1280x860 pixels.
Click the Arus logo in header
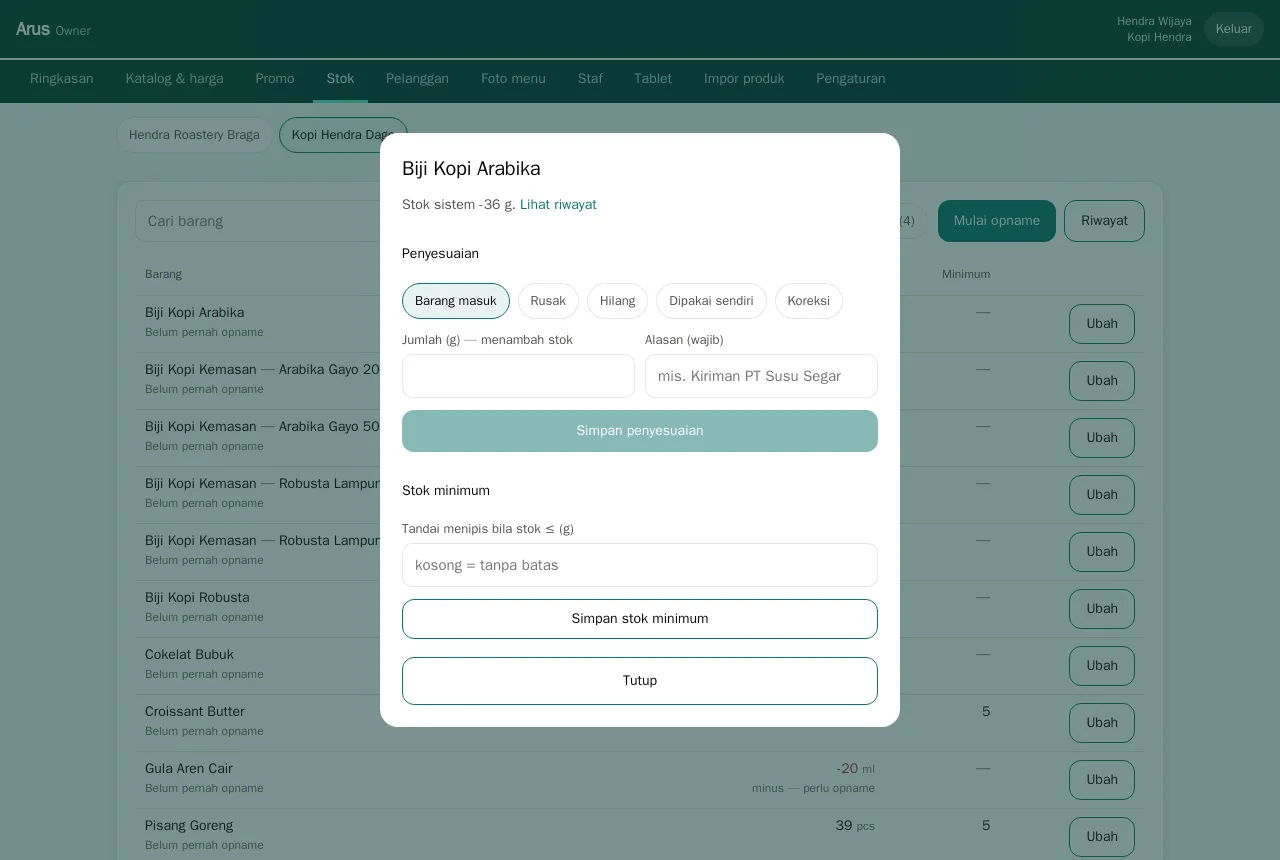click(33, 29)
